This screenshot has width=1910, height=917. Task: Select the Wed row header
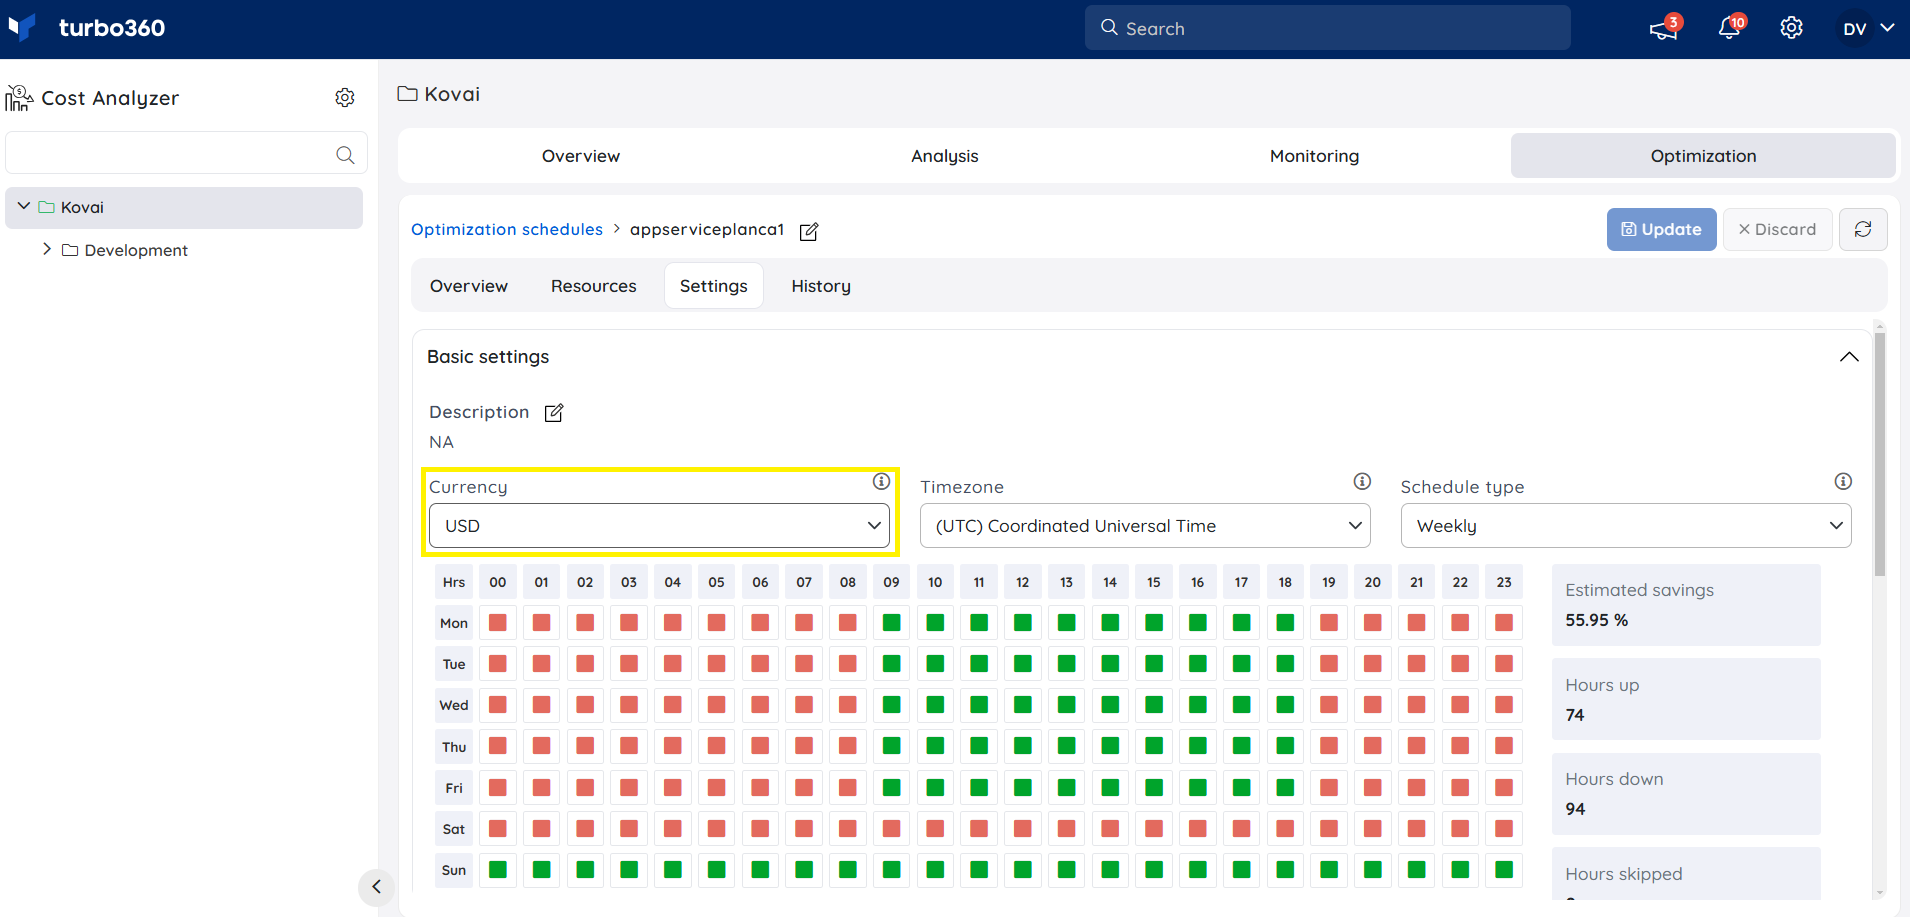tap(454, 705)
